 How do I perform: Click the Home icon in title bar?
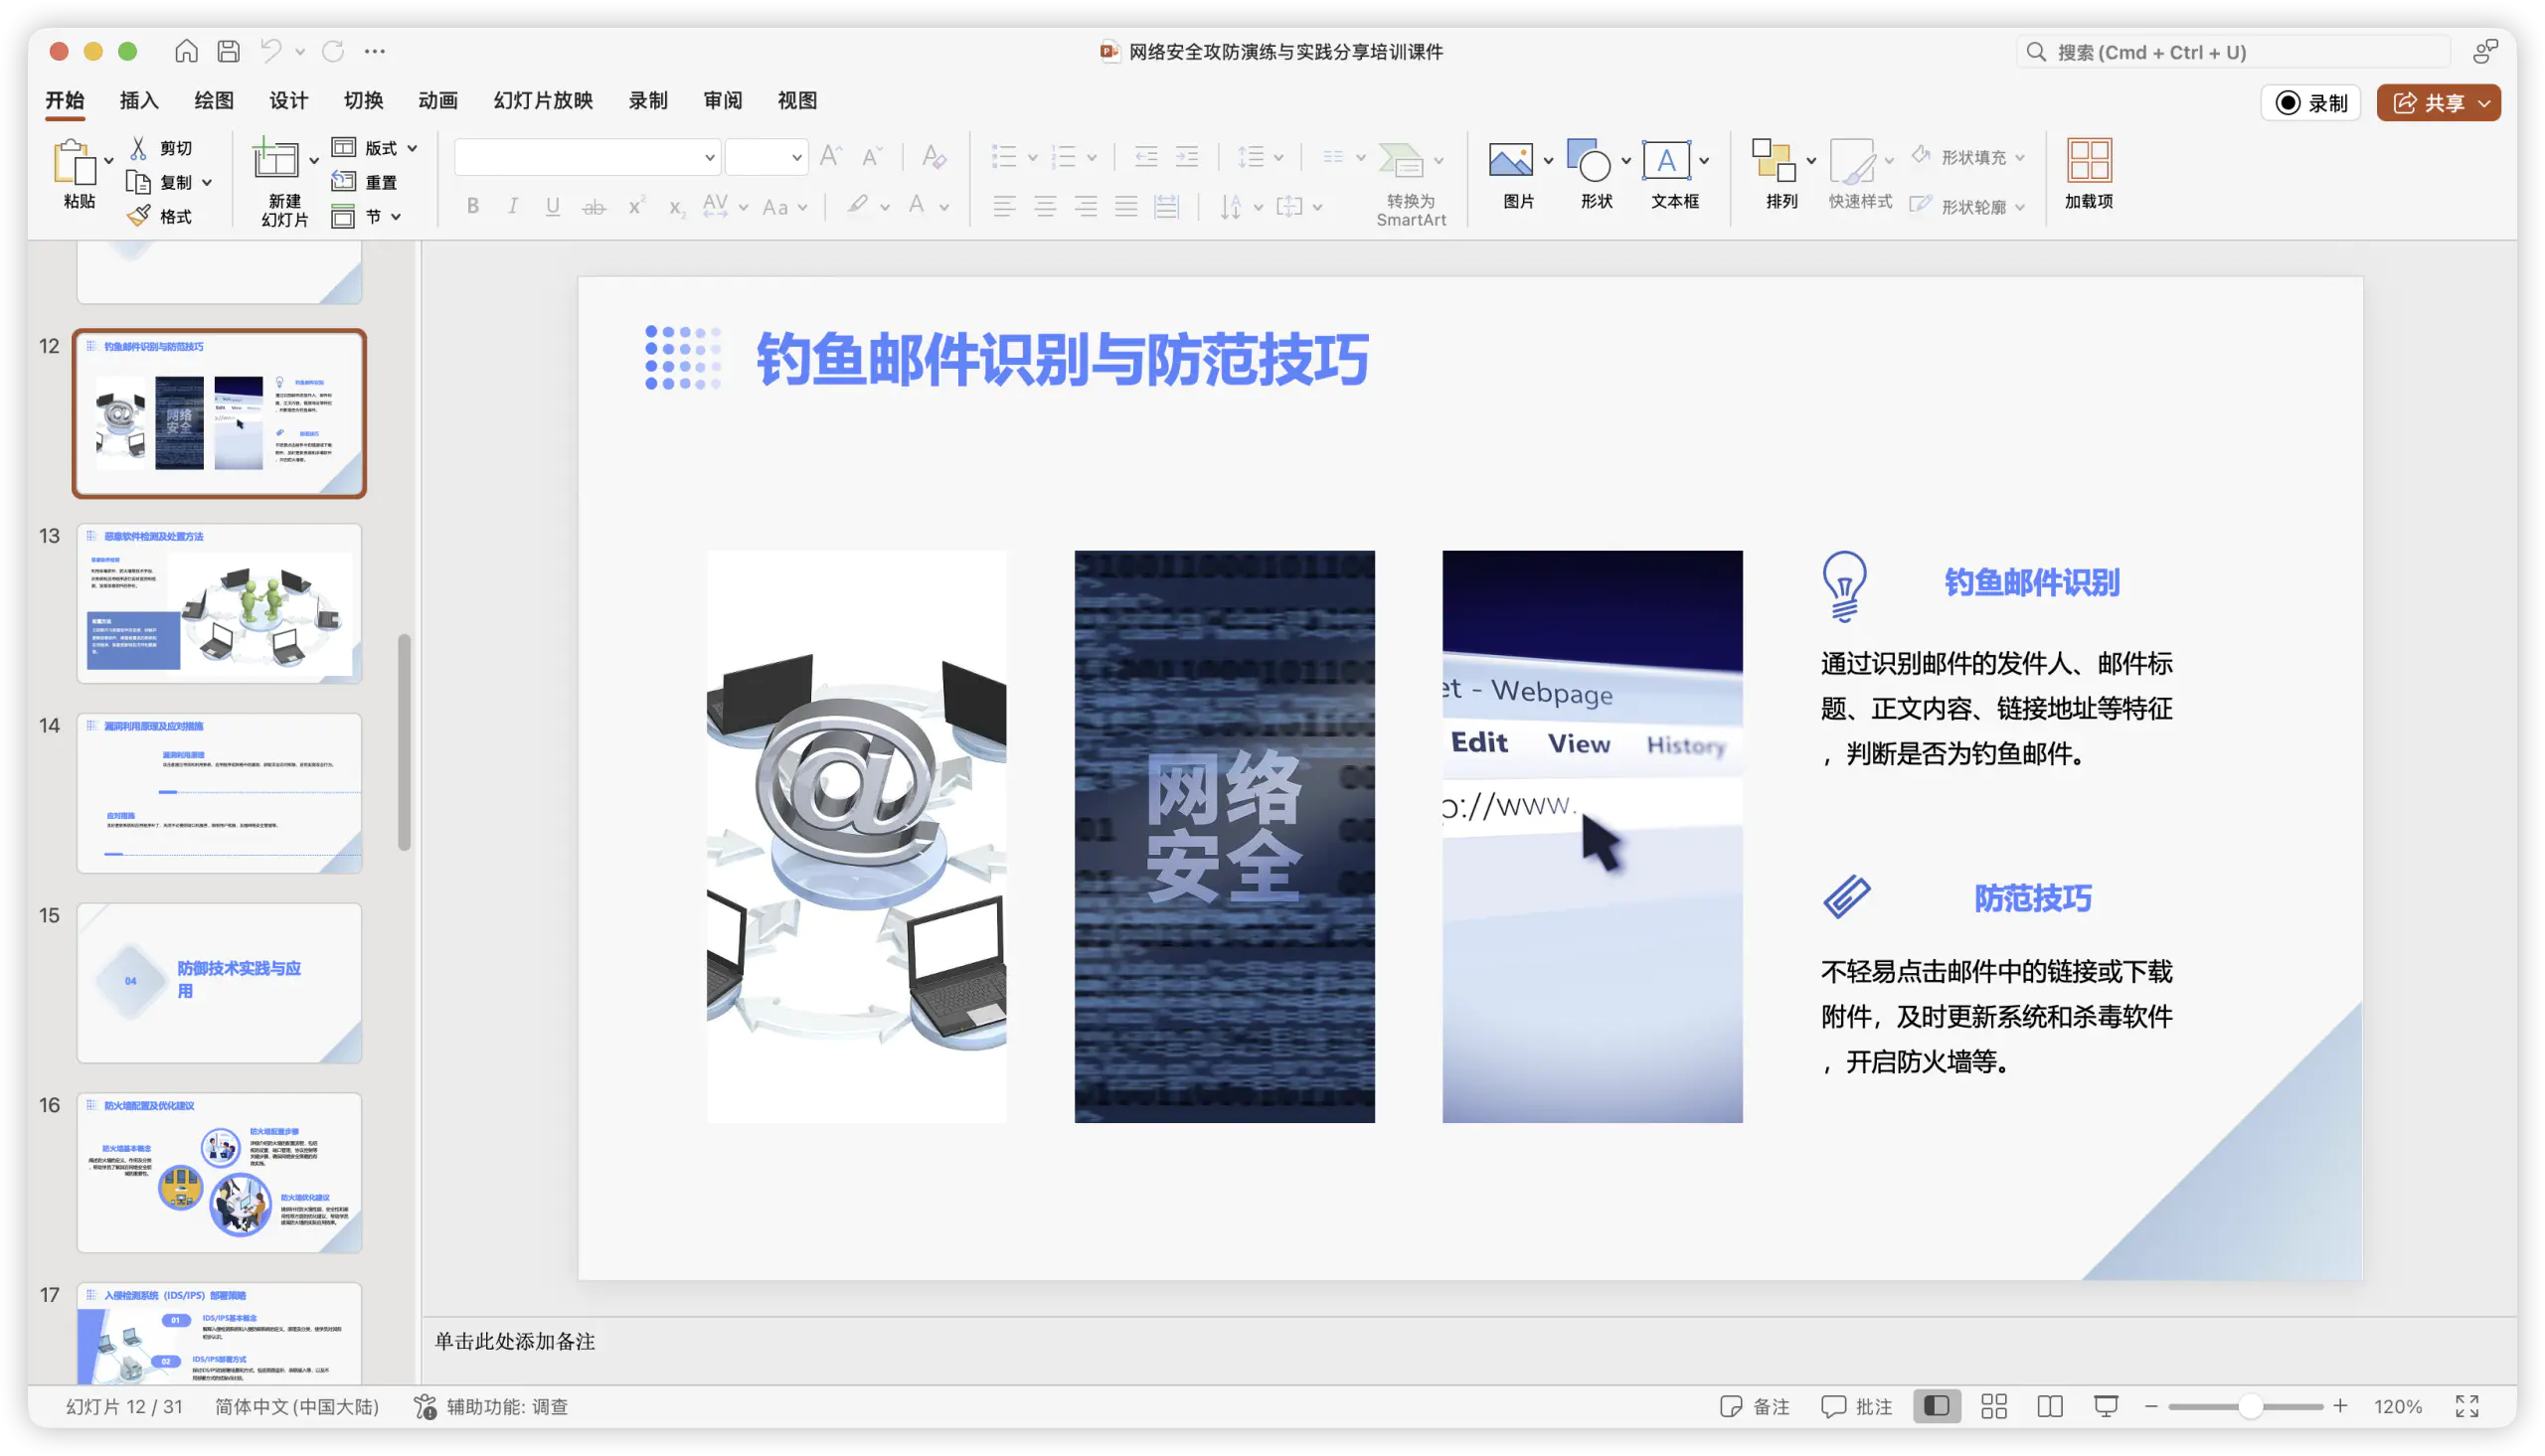[x=186, y=51]
